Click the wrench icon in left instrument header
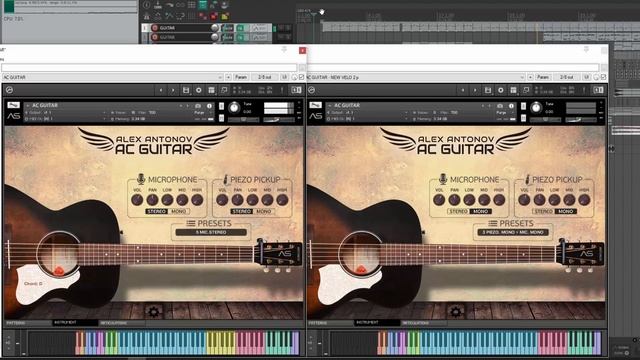 coord(13,105)
